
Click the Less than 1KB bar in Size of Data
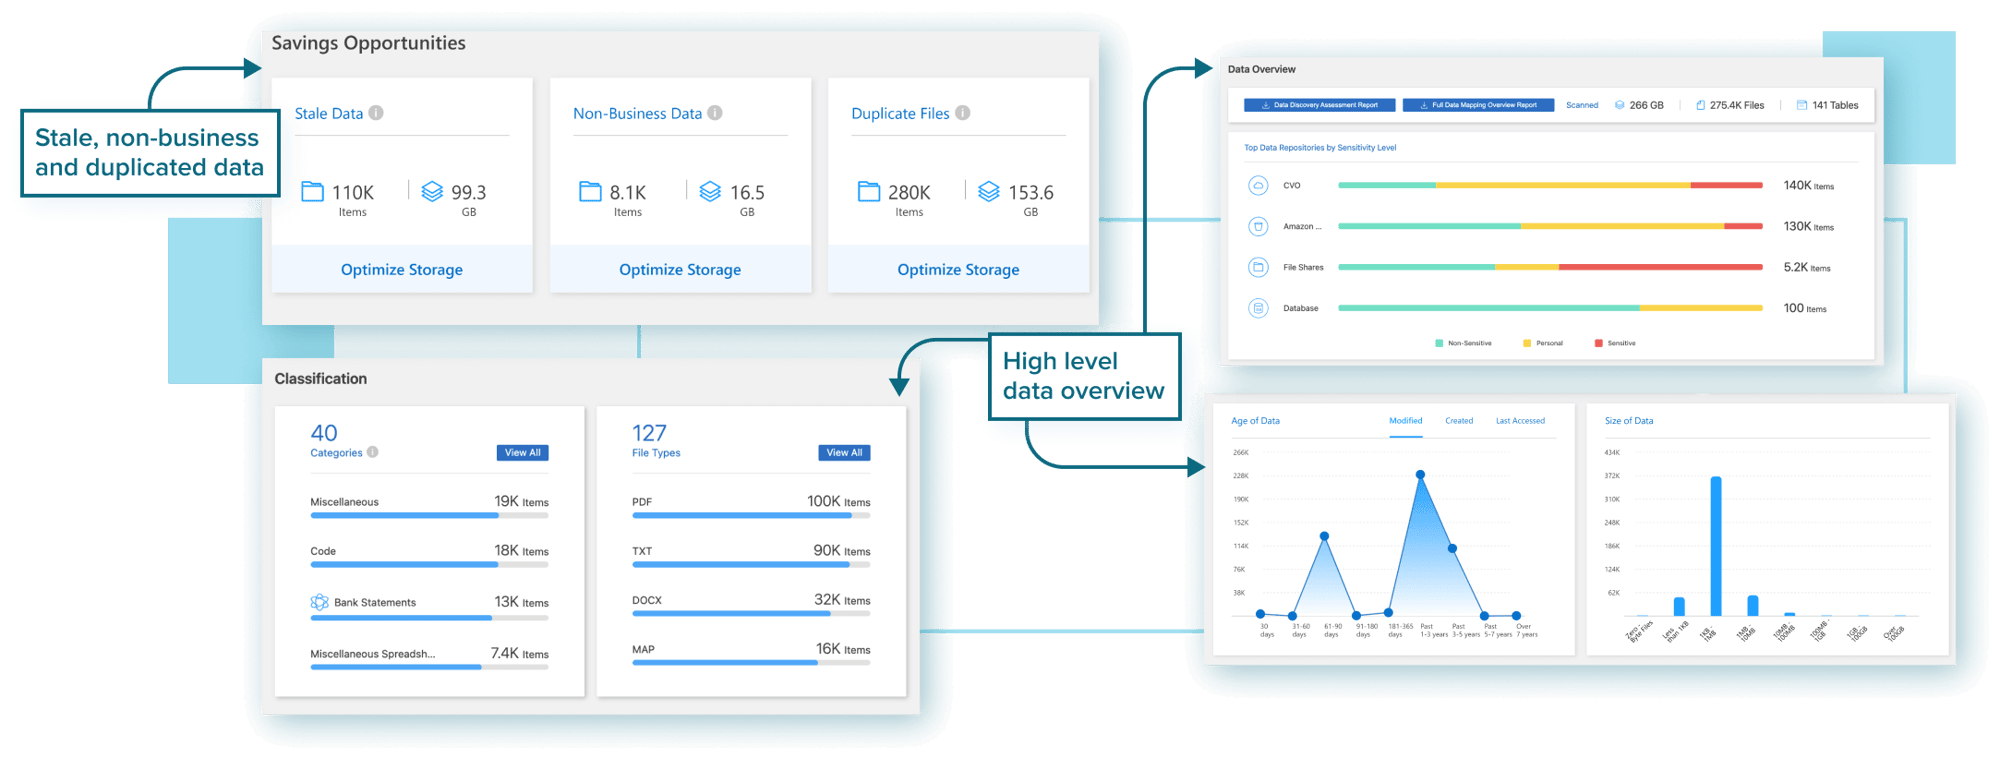click(1679, 606)
